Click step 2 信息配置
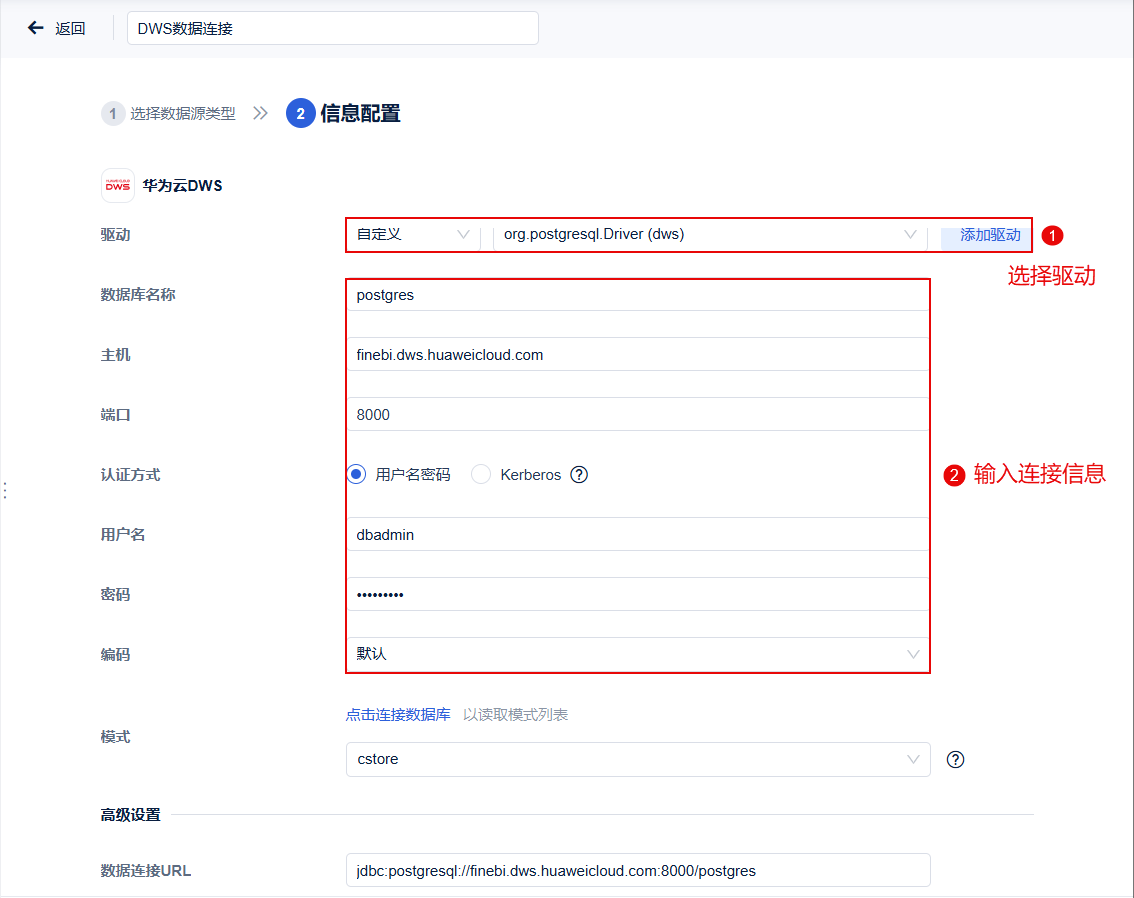Viewport: 1134px width, 898px height. pyautogui.click(x=344, y=114)
